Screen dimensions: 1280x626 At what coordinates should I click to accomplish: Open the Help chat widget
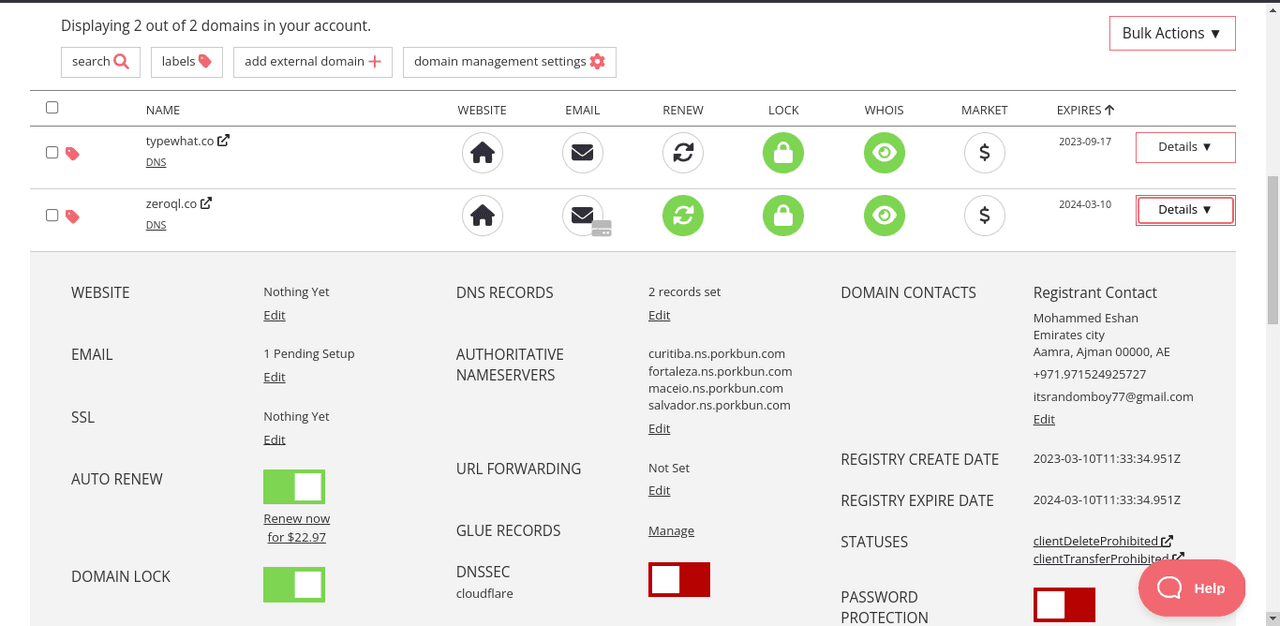pos(1191,588)
